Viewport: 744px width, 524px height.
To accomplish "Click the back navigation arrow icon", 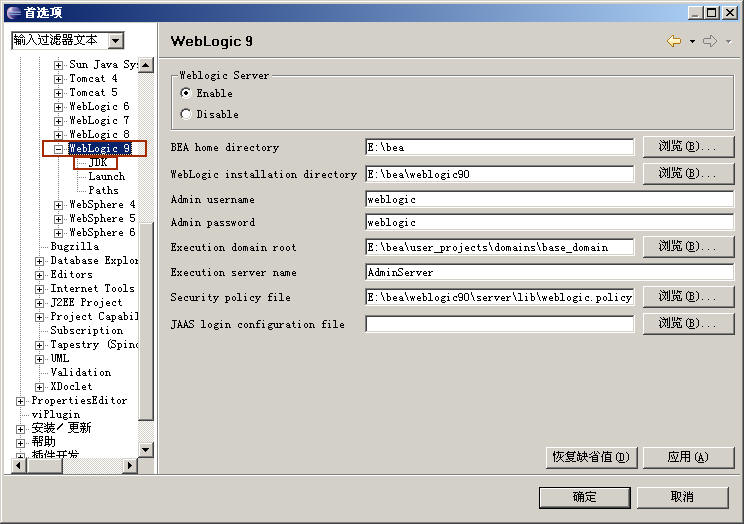I will click(674, 41).
